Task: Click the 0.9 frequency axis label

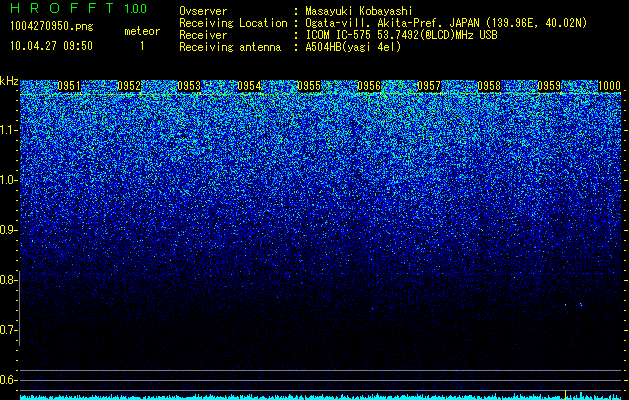Action: pos(9,230)
